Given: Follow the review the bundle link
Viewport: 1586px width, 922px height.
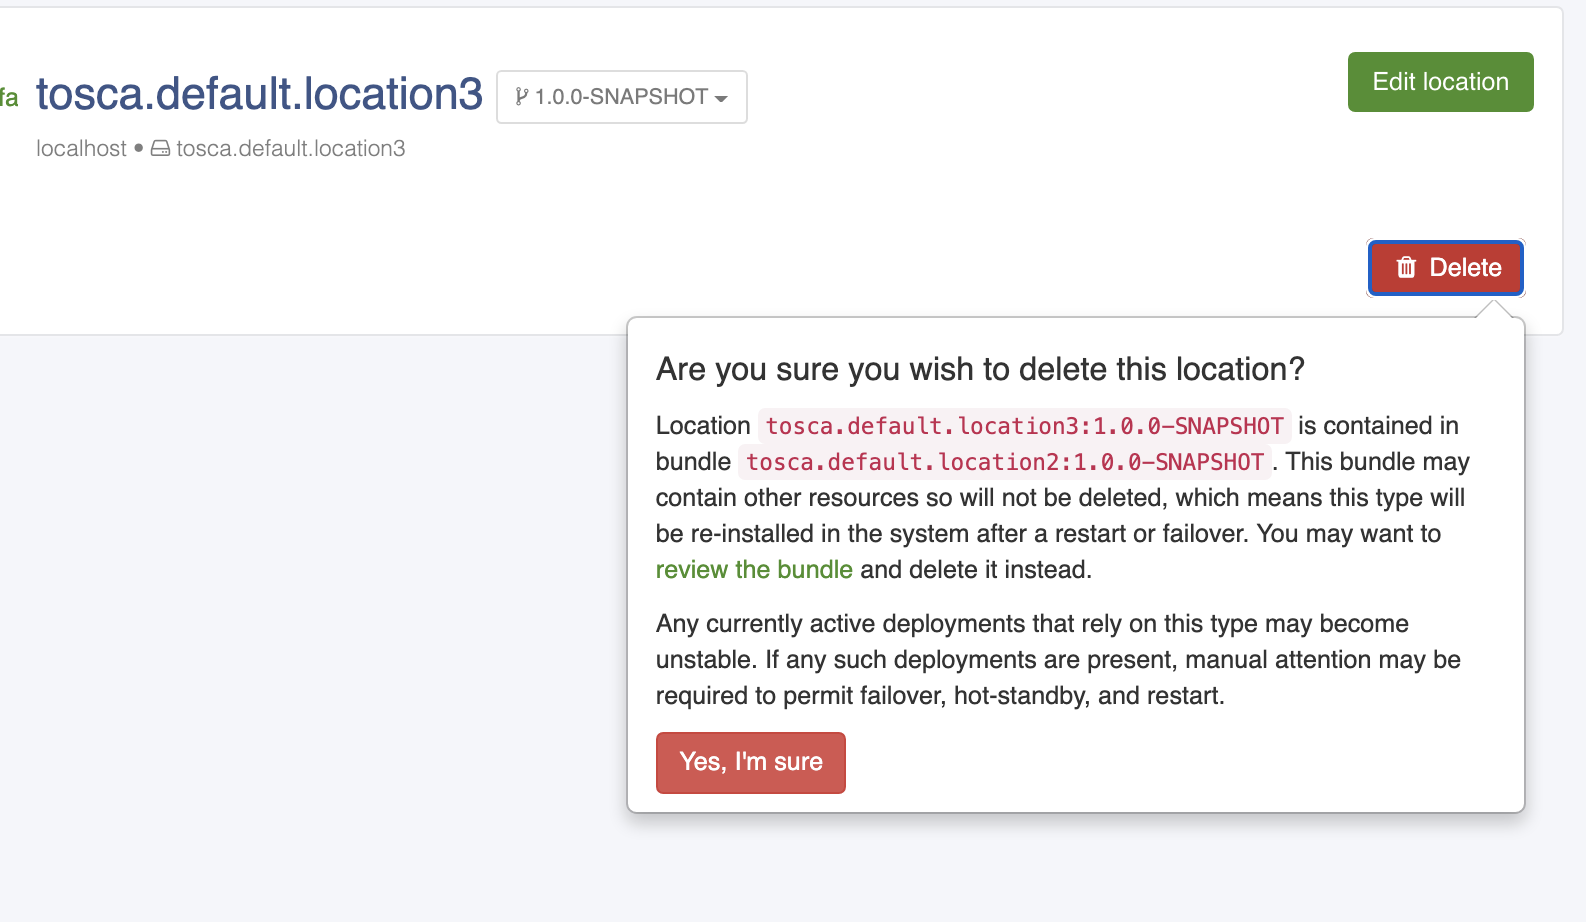Looking at the screenshot, I should [754, 570].
